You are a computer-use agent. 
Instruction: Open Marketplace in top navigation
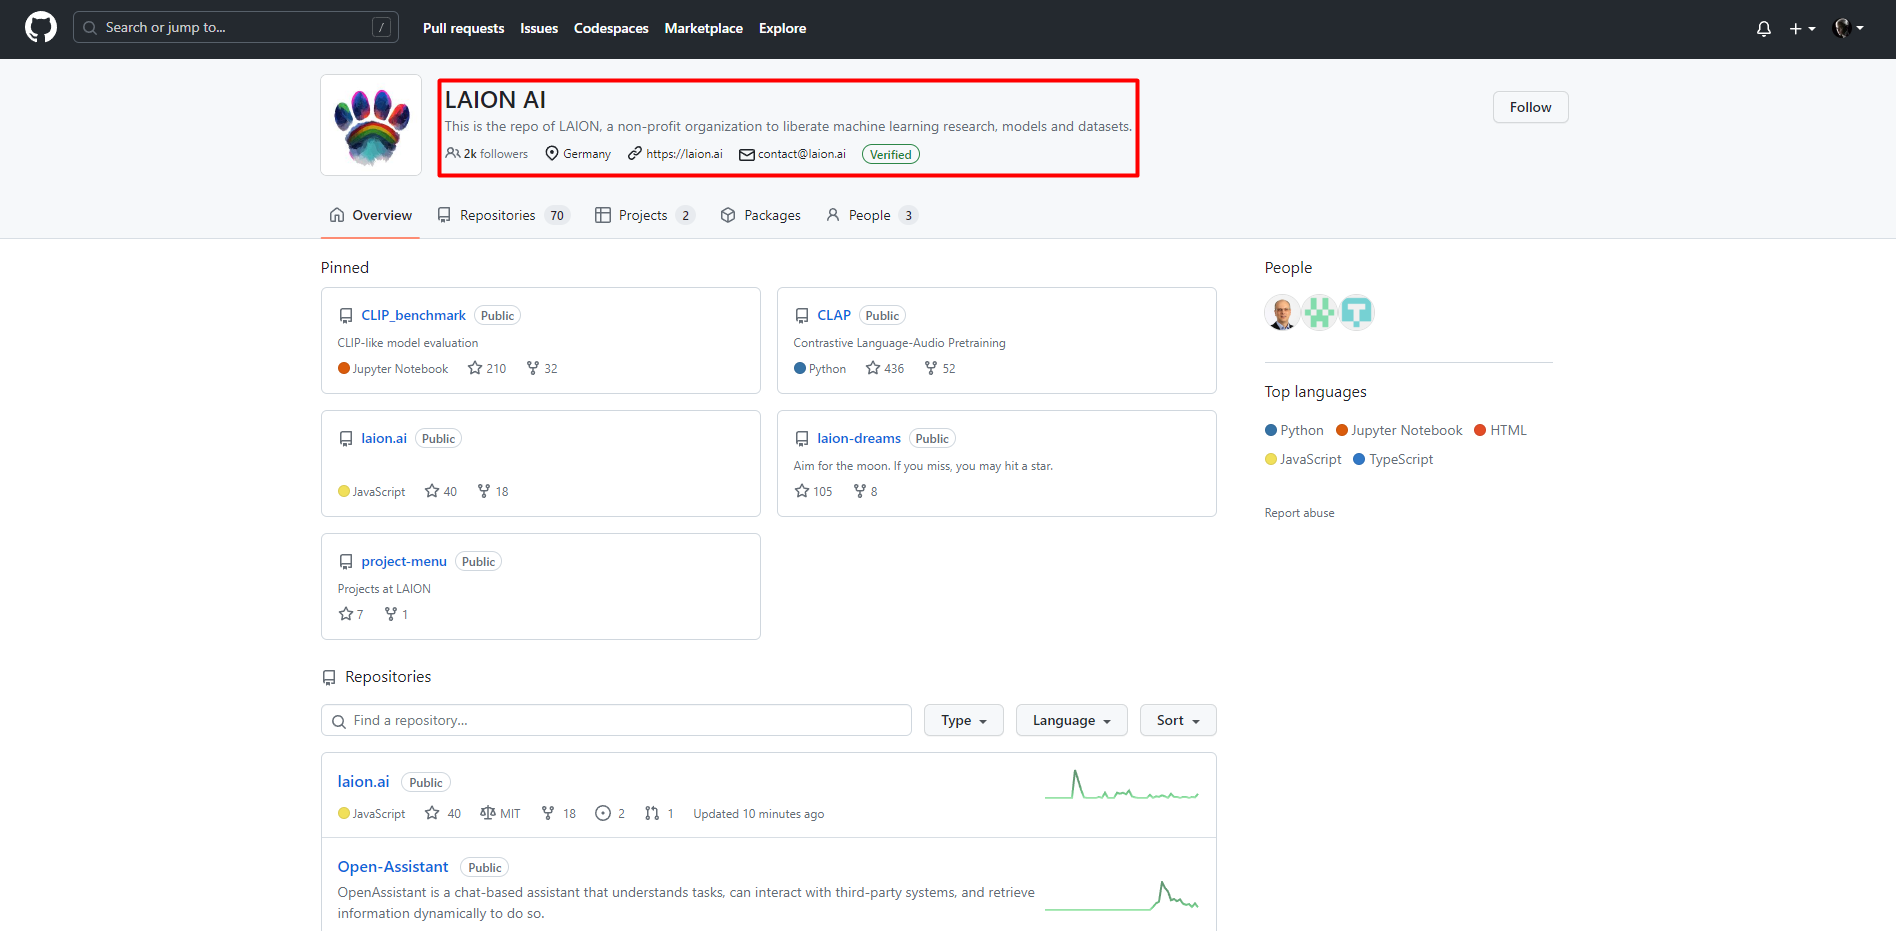click(703, 28)
